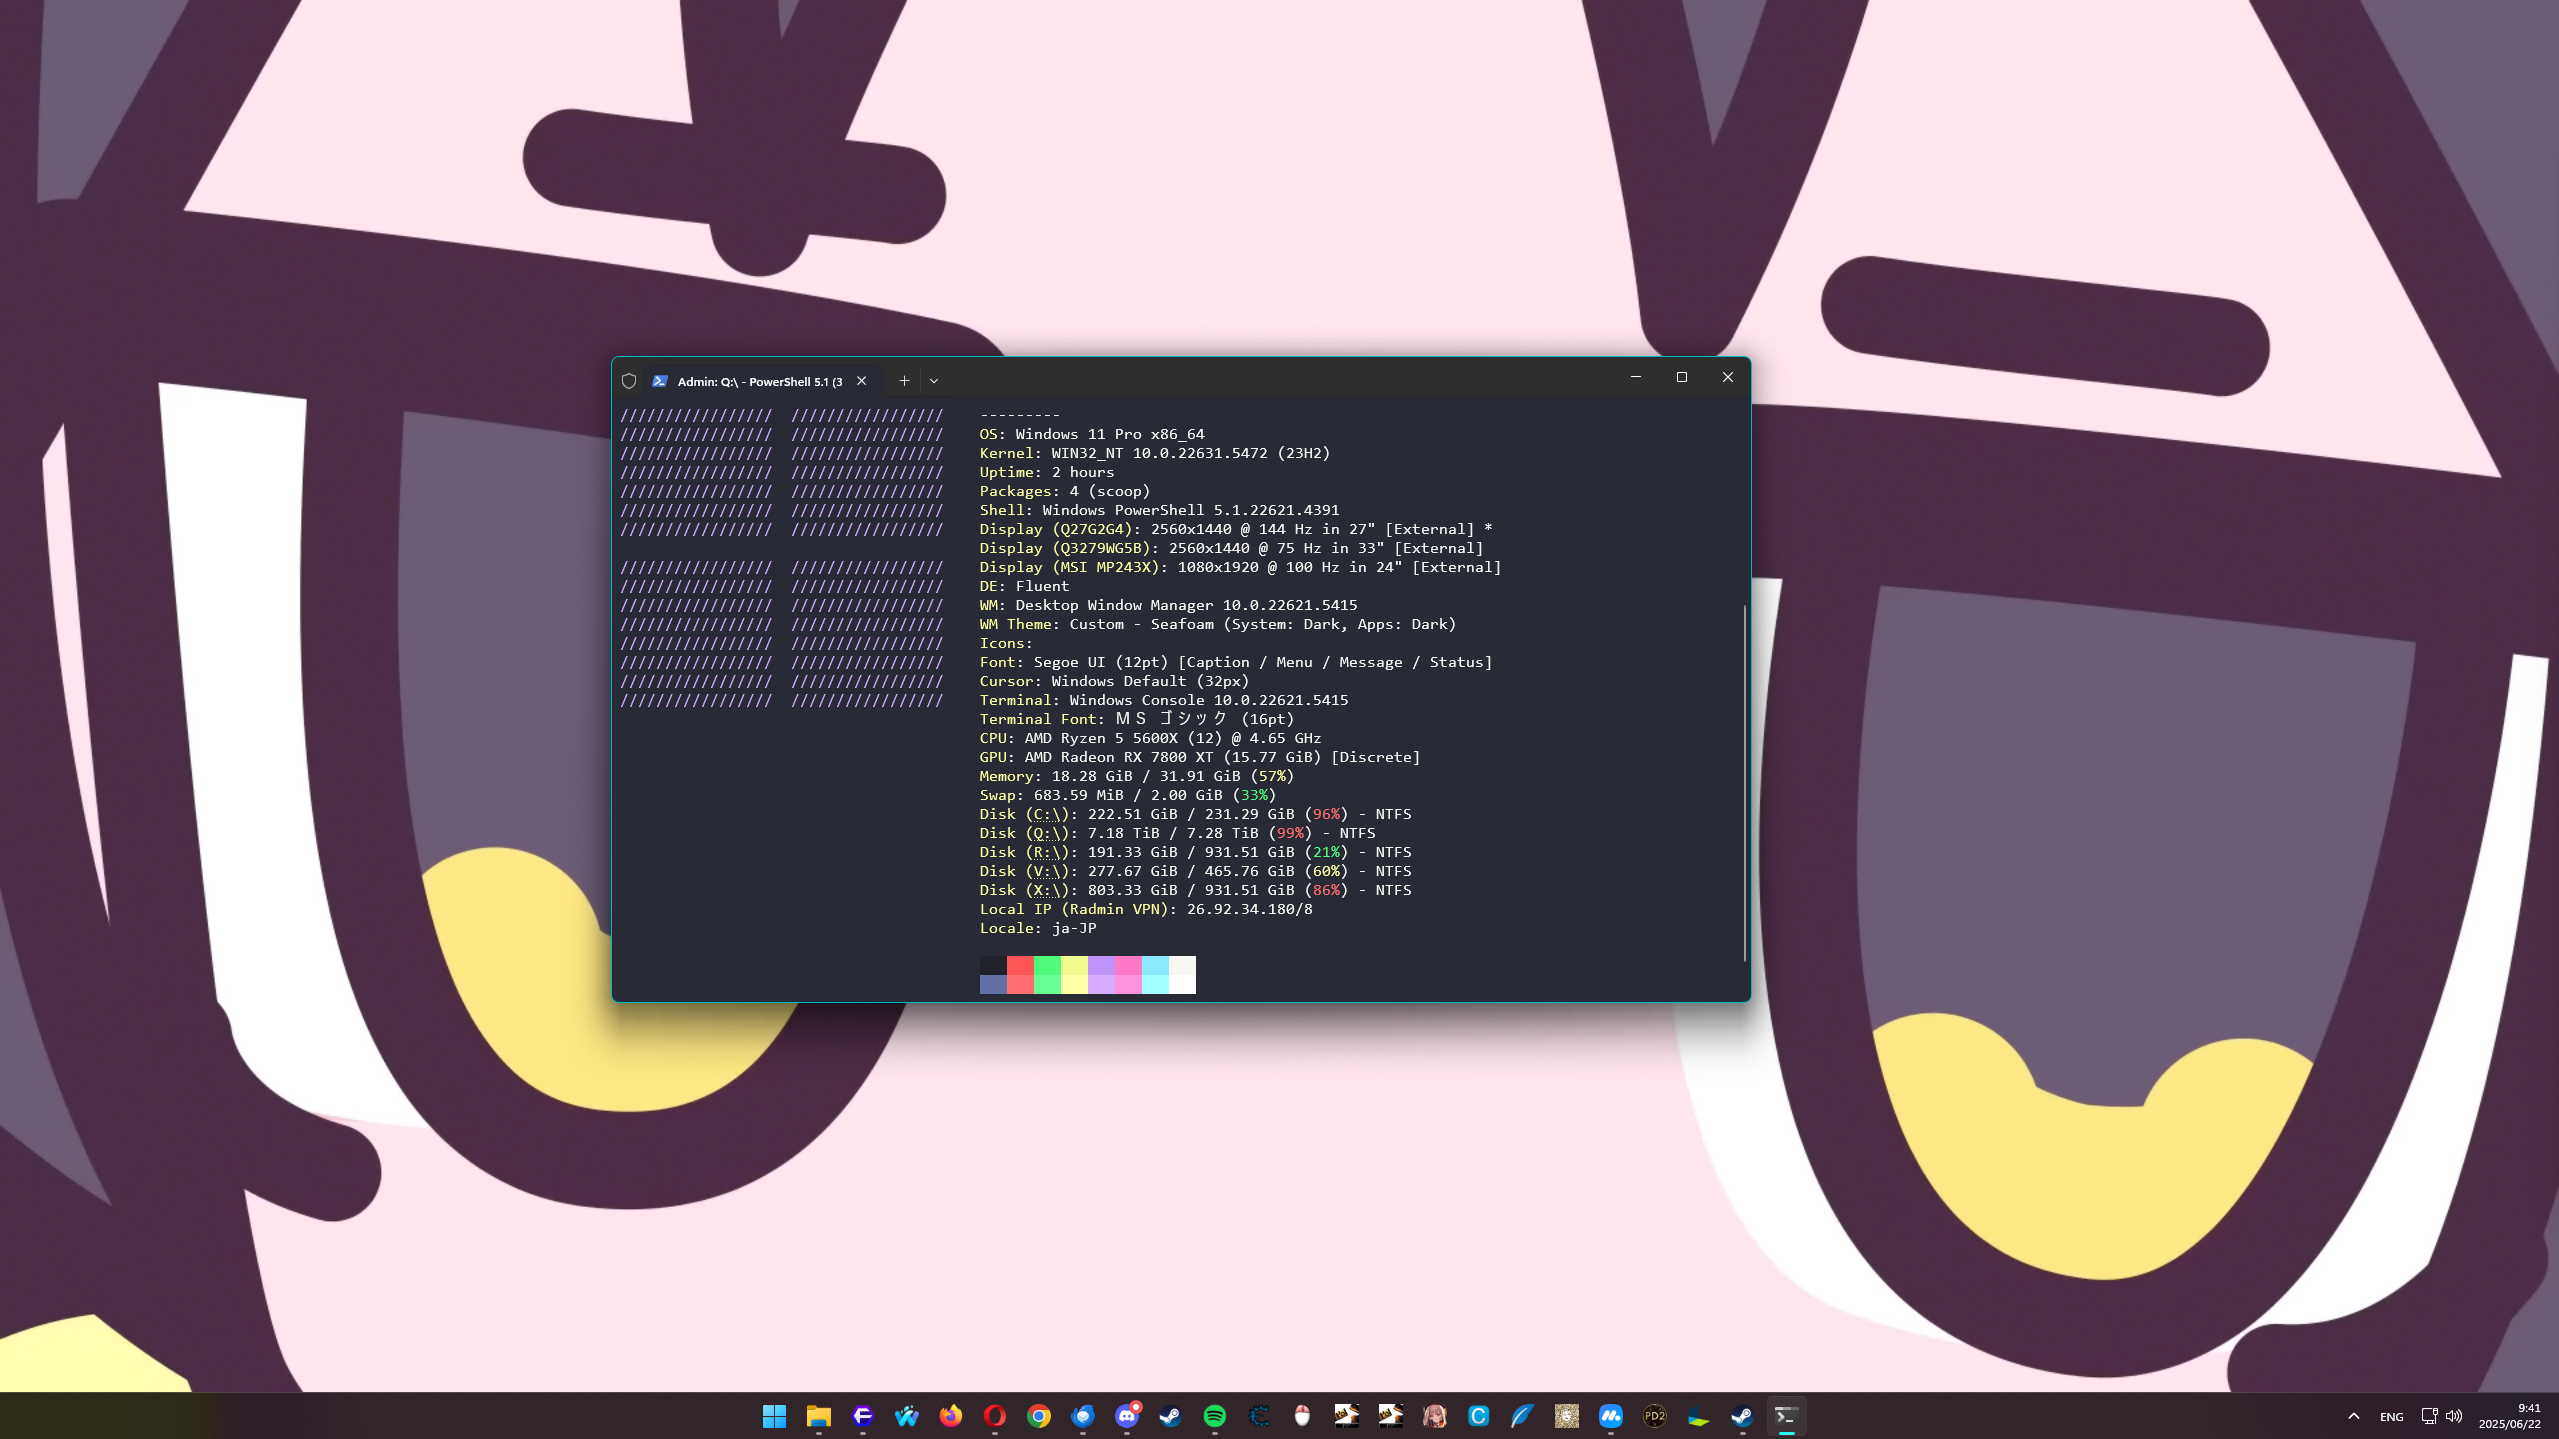
Task: Click the Terminal Font: MS ゴシック line
Action: (1137, 719)
